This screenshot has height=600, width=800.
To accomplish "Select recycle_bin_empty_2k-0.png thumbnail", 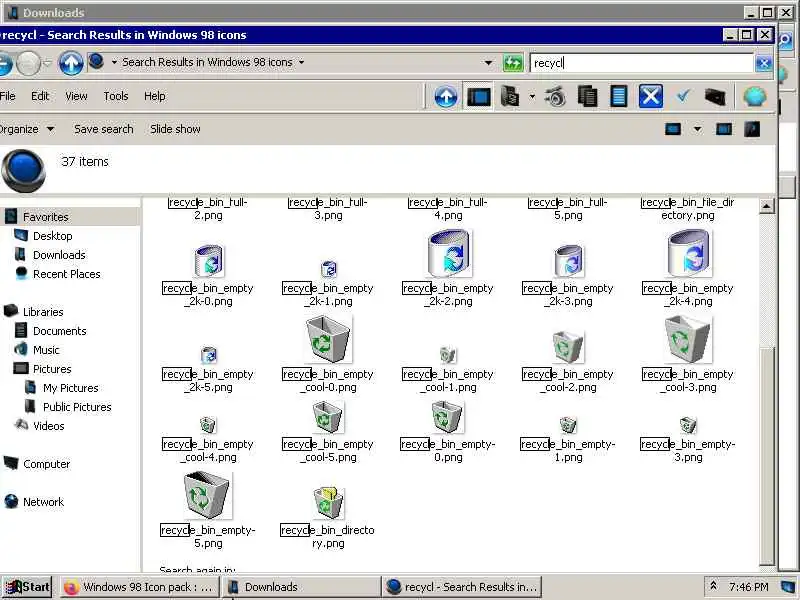I will 209,261.
